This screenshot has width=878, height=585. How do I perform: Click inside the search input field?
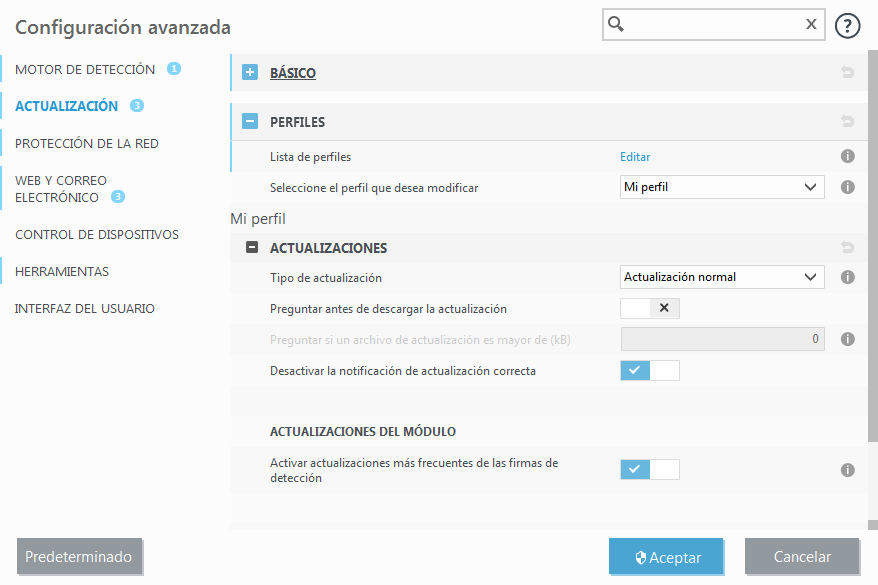[710, 25]
